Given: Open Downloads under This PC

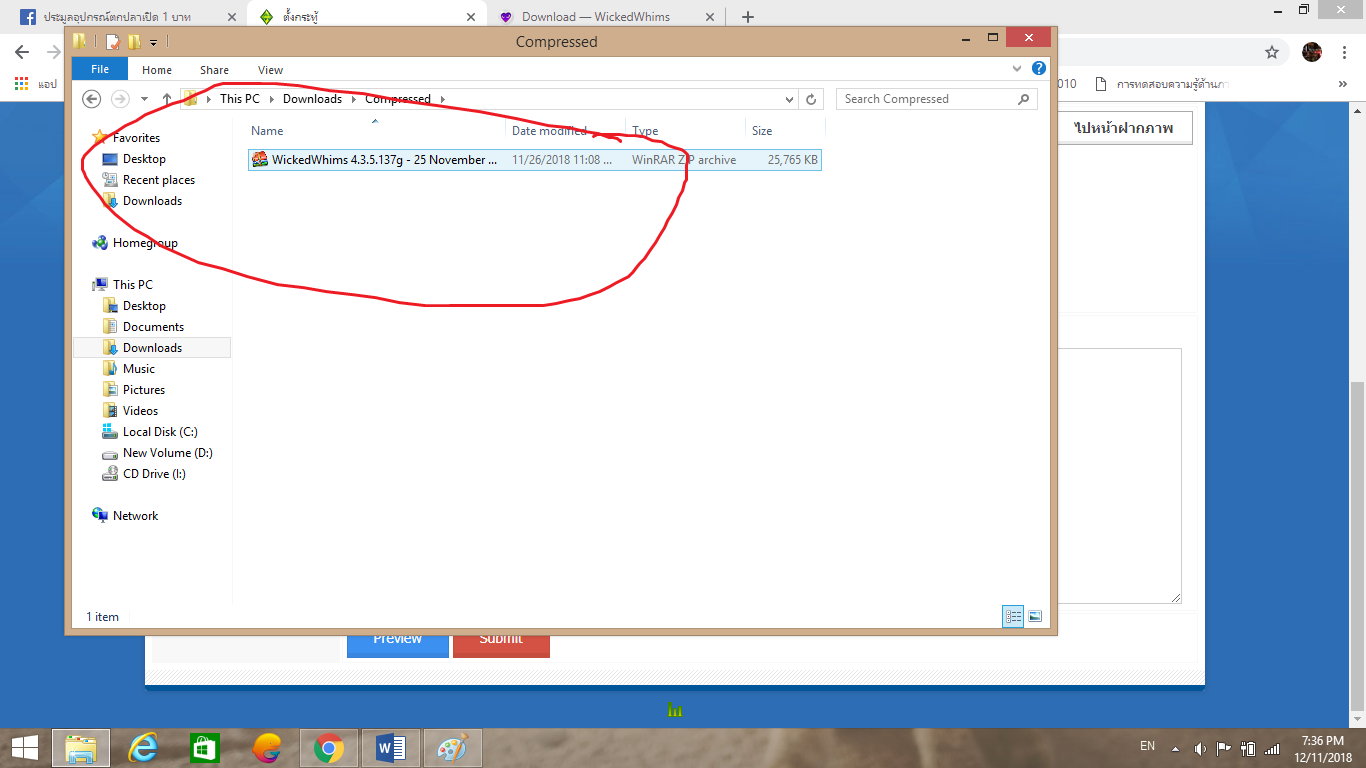Looking at the screenshot, I should coord(152,348).
